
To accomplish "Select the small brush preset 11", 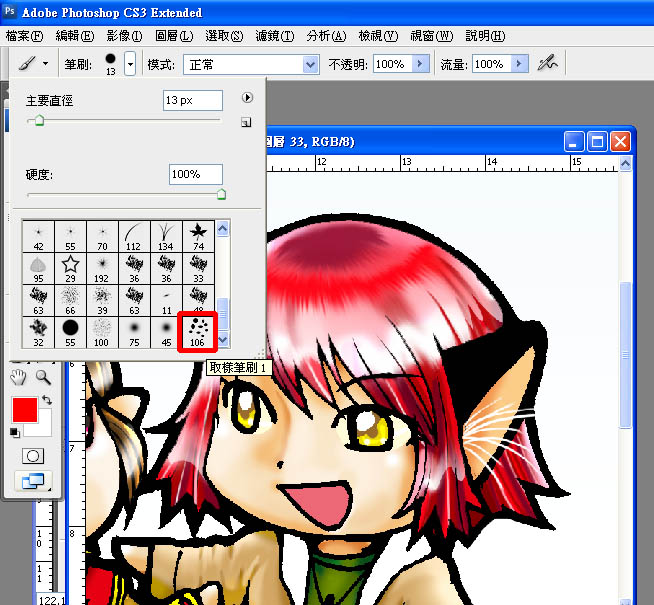I will 166,300.
